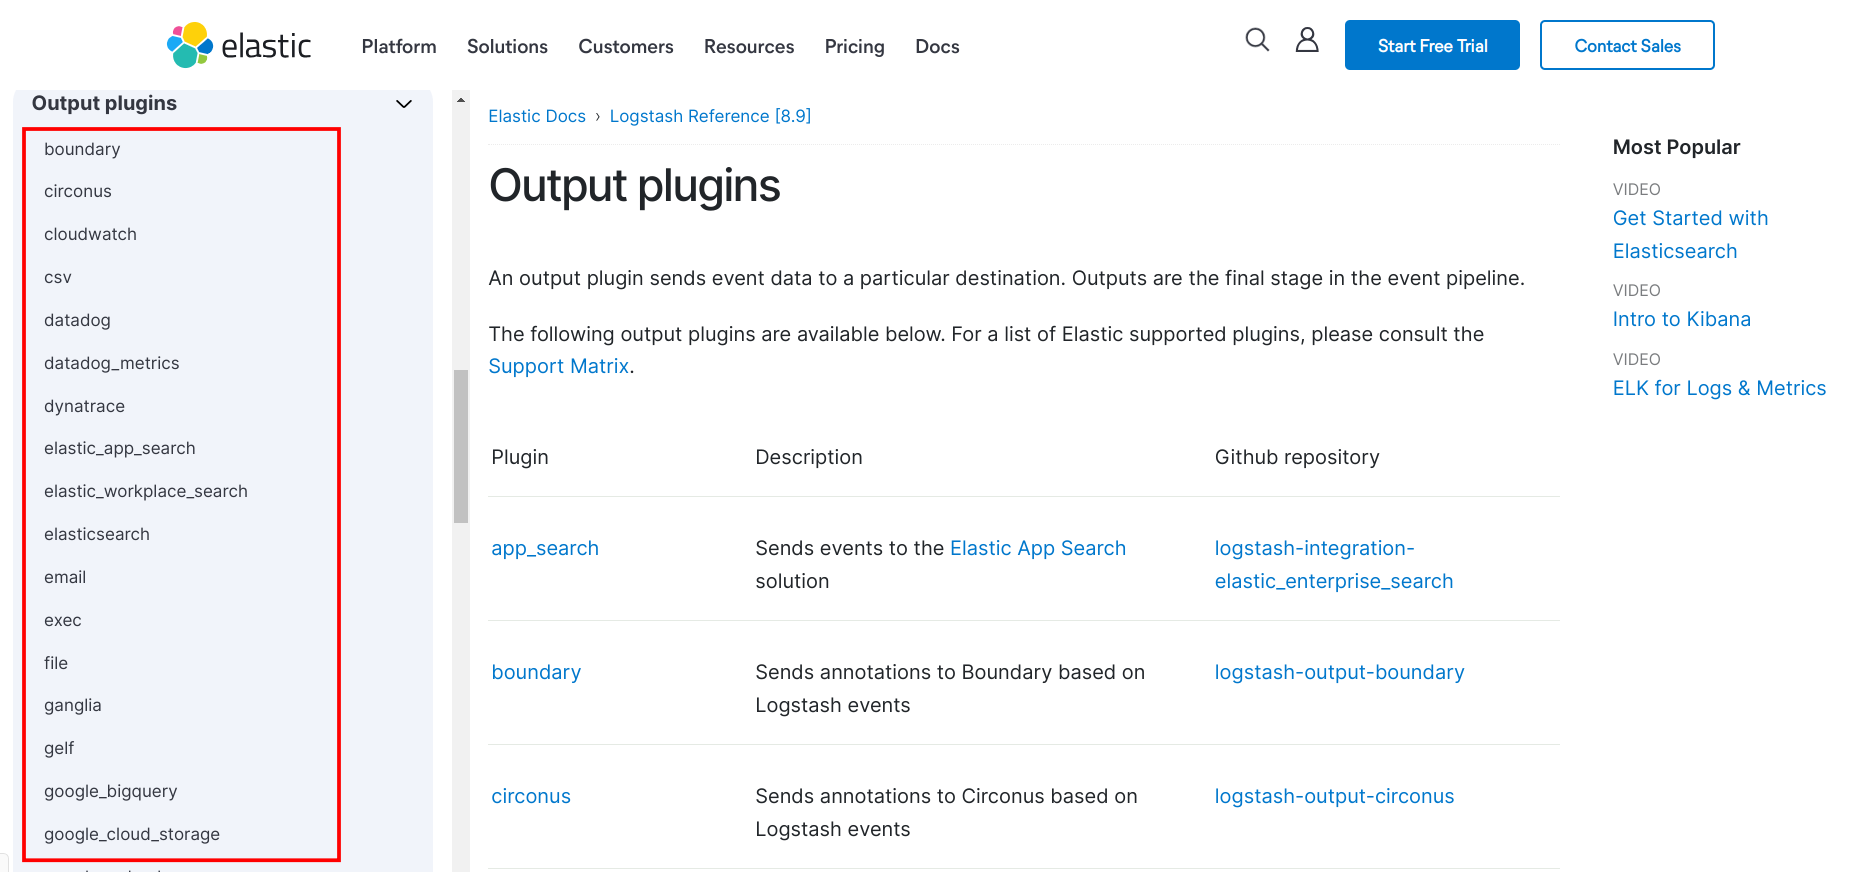Select csv in the sidebar

click(x=58, y=277)
